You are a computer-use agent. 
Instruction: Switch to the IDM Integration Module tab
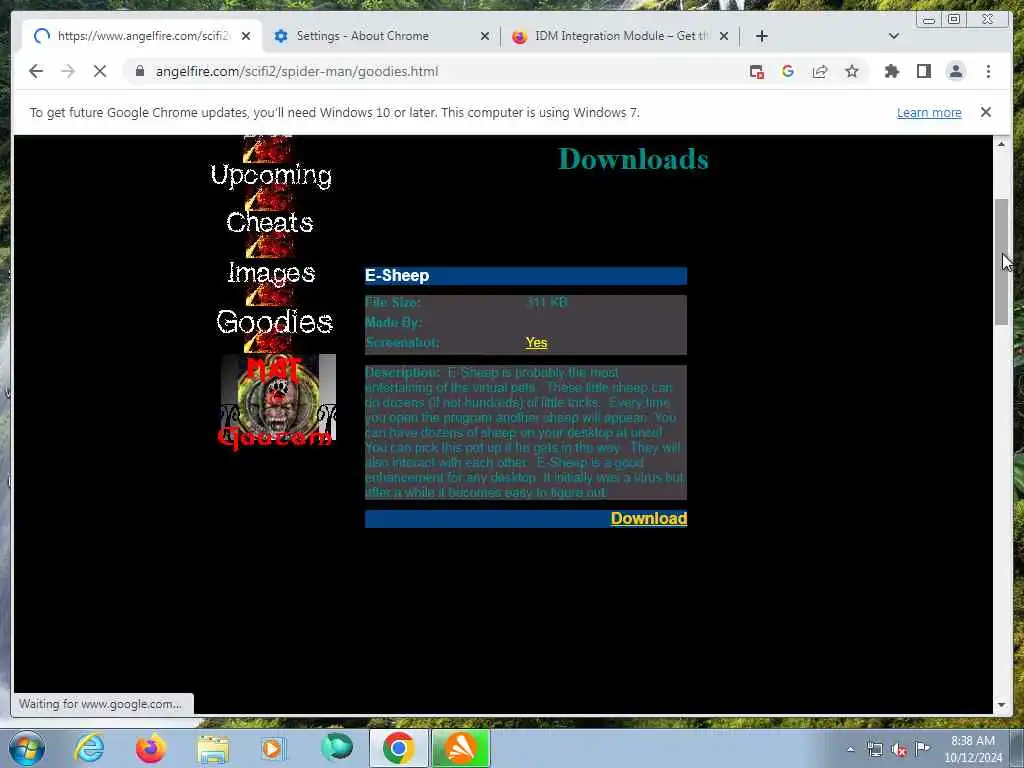(620, 36)
